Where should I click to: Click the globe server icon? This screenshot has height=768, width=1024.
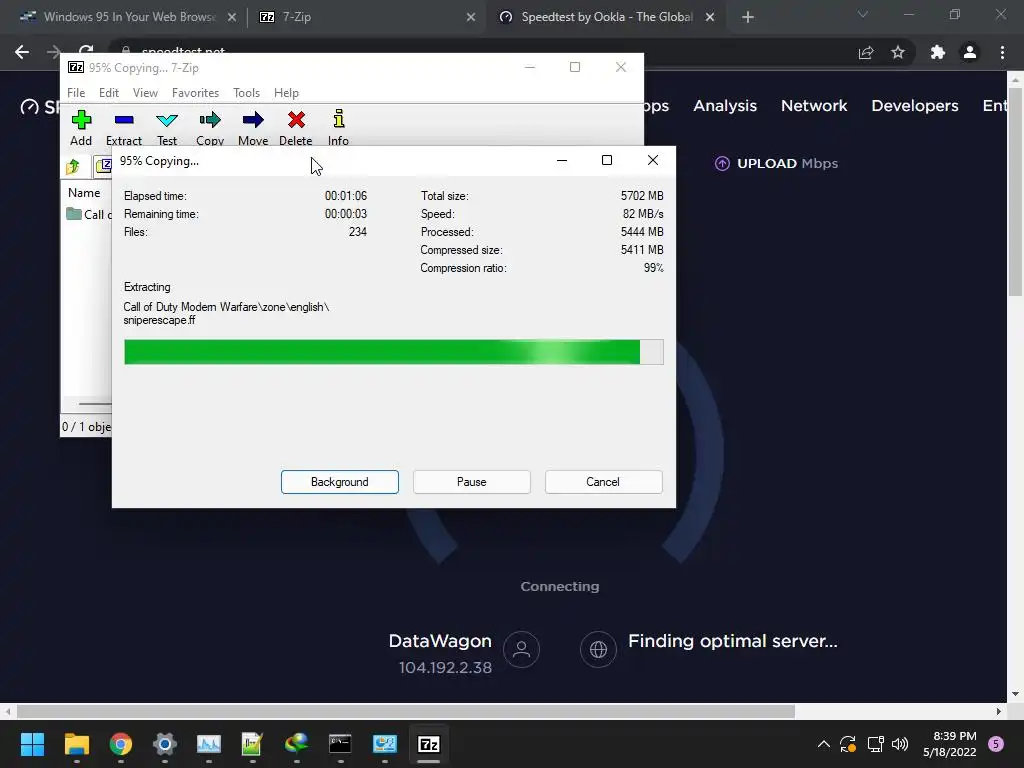tap(598, 650)
